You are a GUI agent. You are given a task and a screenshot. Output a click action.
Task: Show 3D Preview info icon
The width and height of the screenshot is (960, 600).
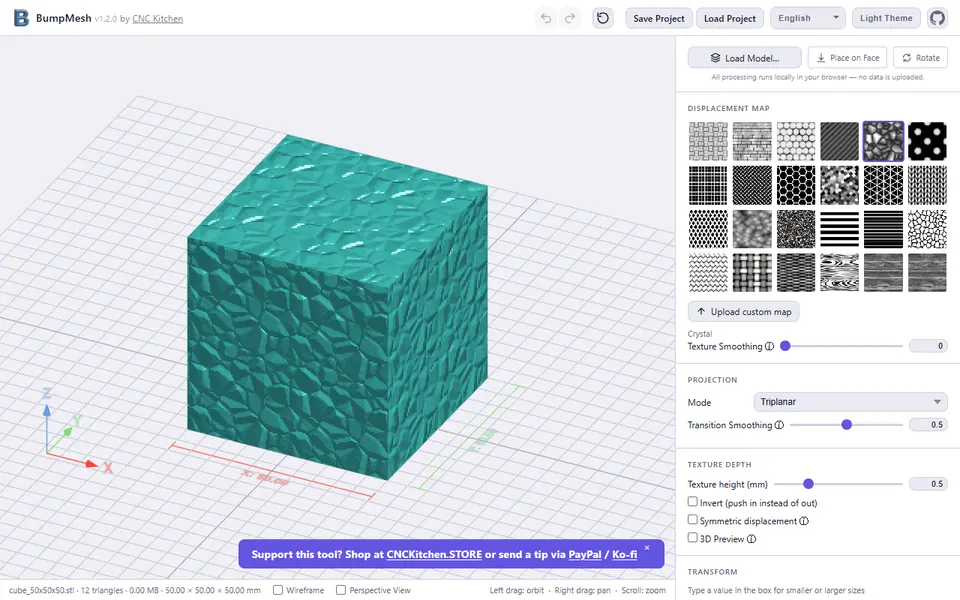coord(751,539)
